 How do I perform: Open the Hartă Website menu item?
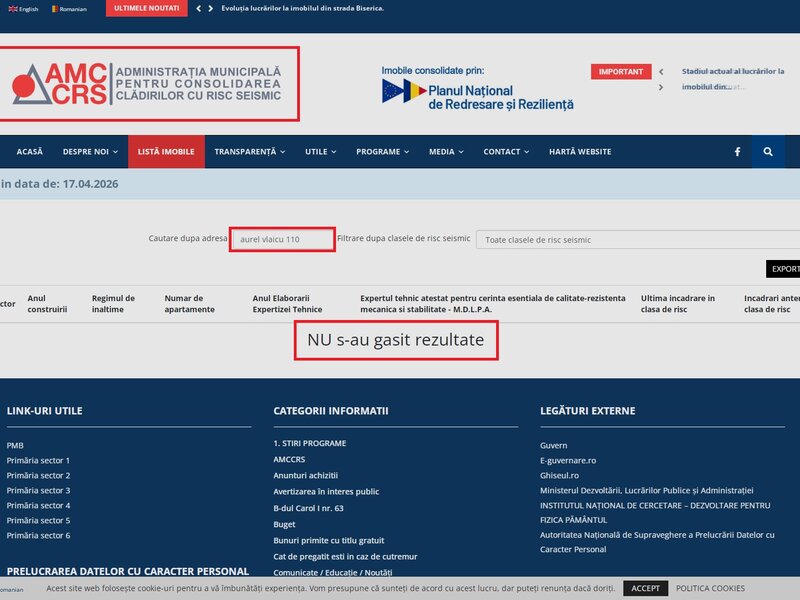[580, 152]
